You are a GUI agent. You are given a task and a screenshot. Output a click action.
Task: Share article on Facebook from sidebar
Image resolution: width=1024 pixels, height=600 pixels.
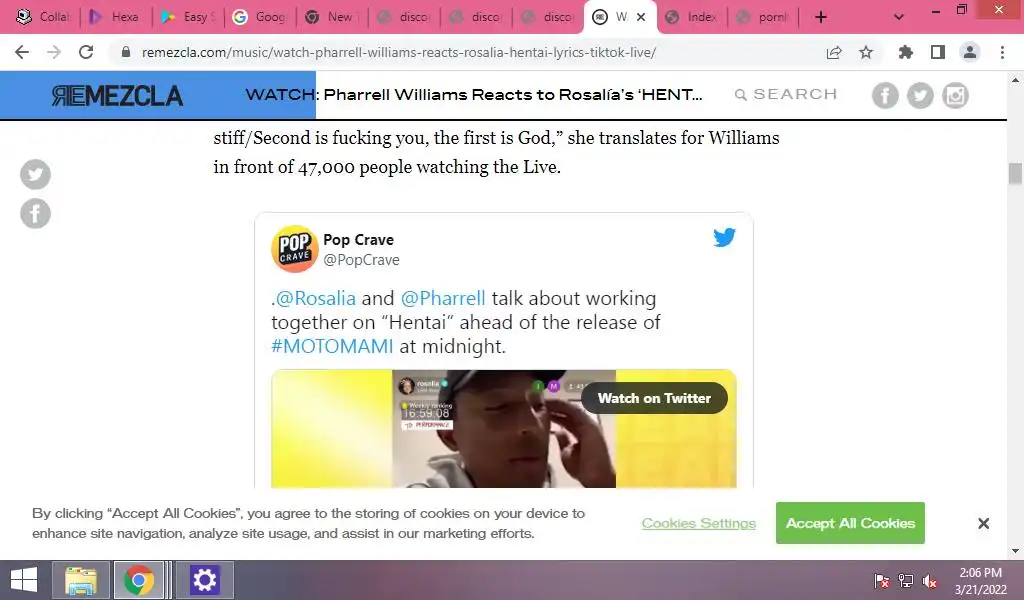click(35, 213)
